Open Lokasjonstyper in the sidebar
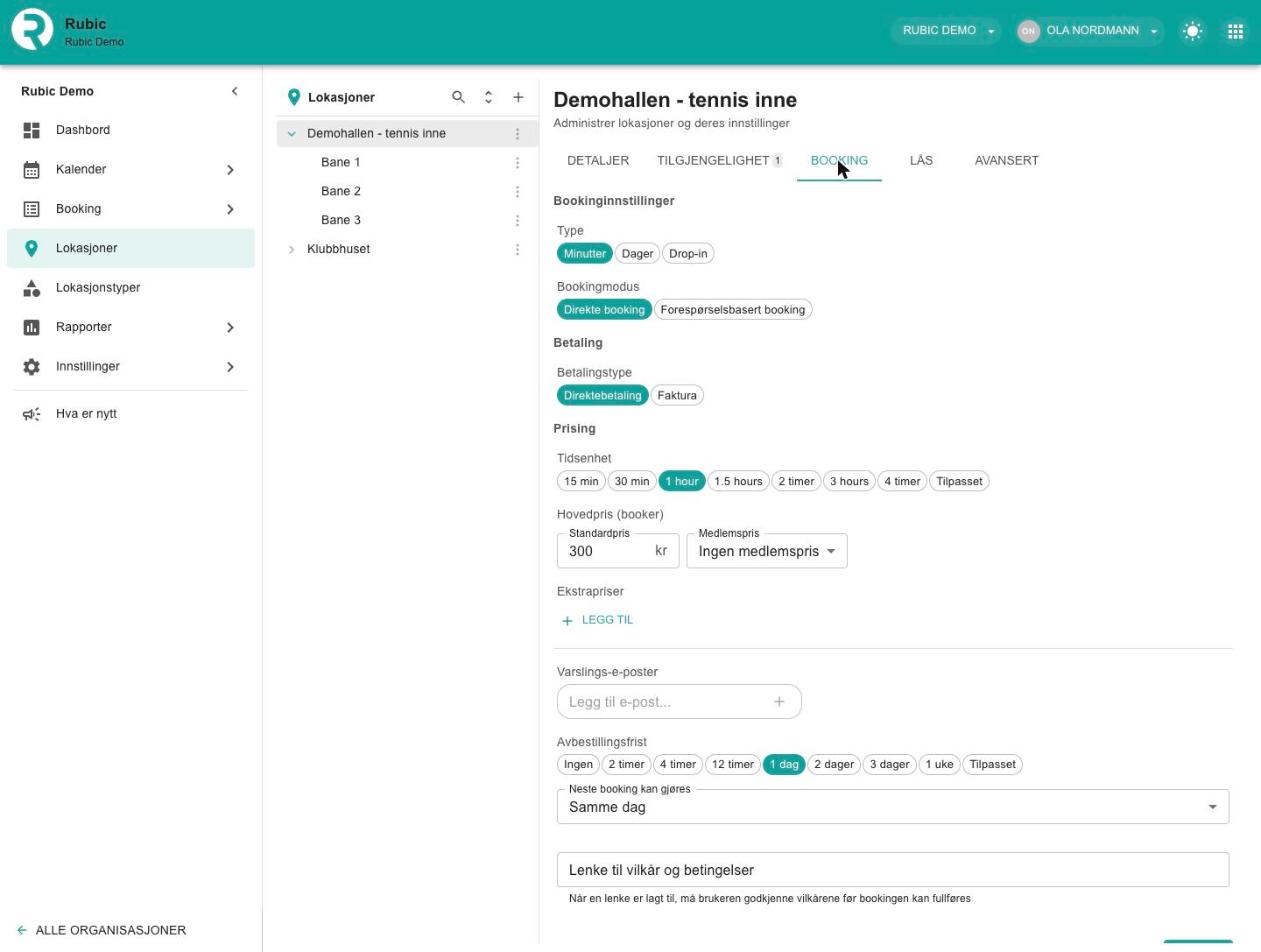 131,288
